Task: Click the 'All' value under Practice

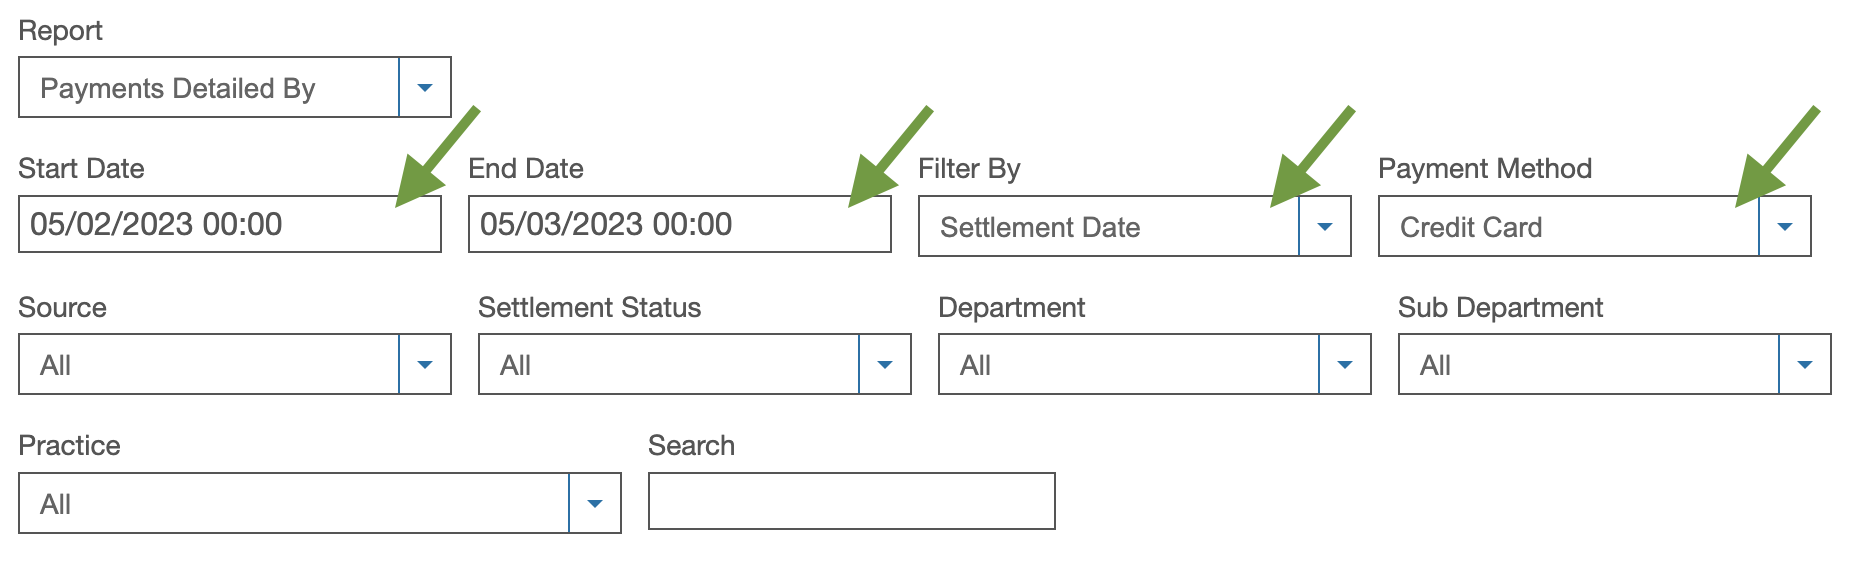Action: click(56, 505)
